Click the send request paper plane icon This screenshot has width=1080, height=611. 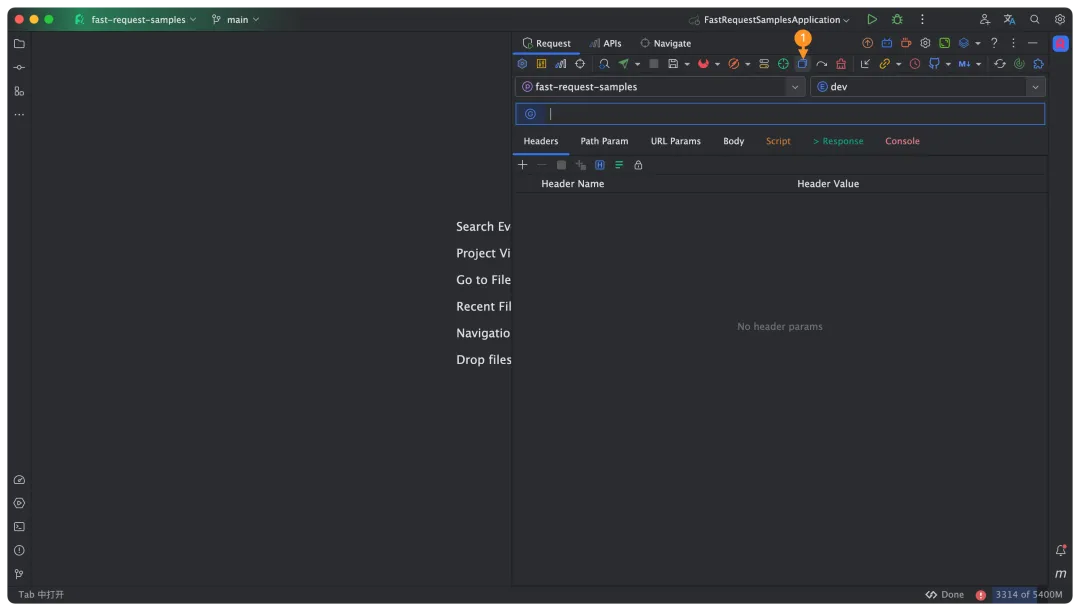[x=623, y=64]
